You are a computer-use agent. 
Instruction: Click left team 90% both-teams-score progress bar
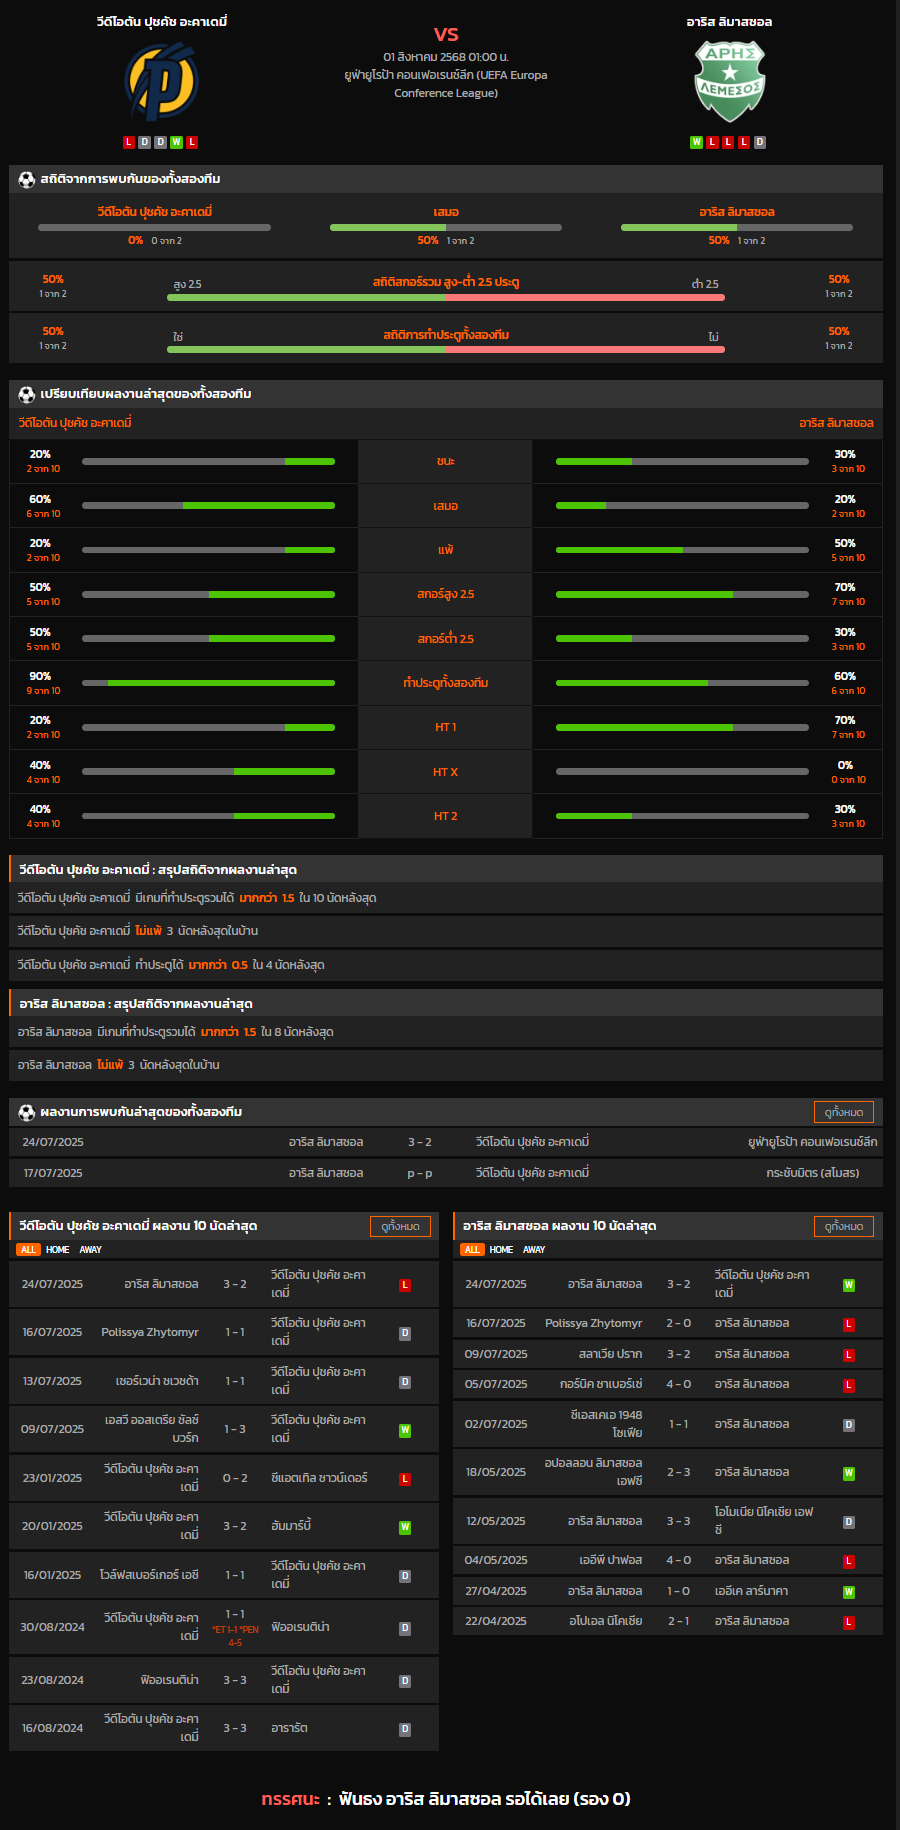coord(208,683)
